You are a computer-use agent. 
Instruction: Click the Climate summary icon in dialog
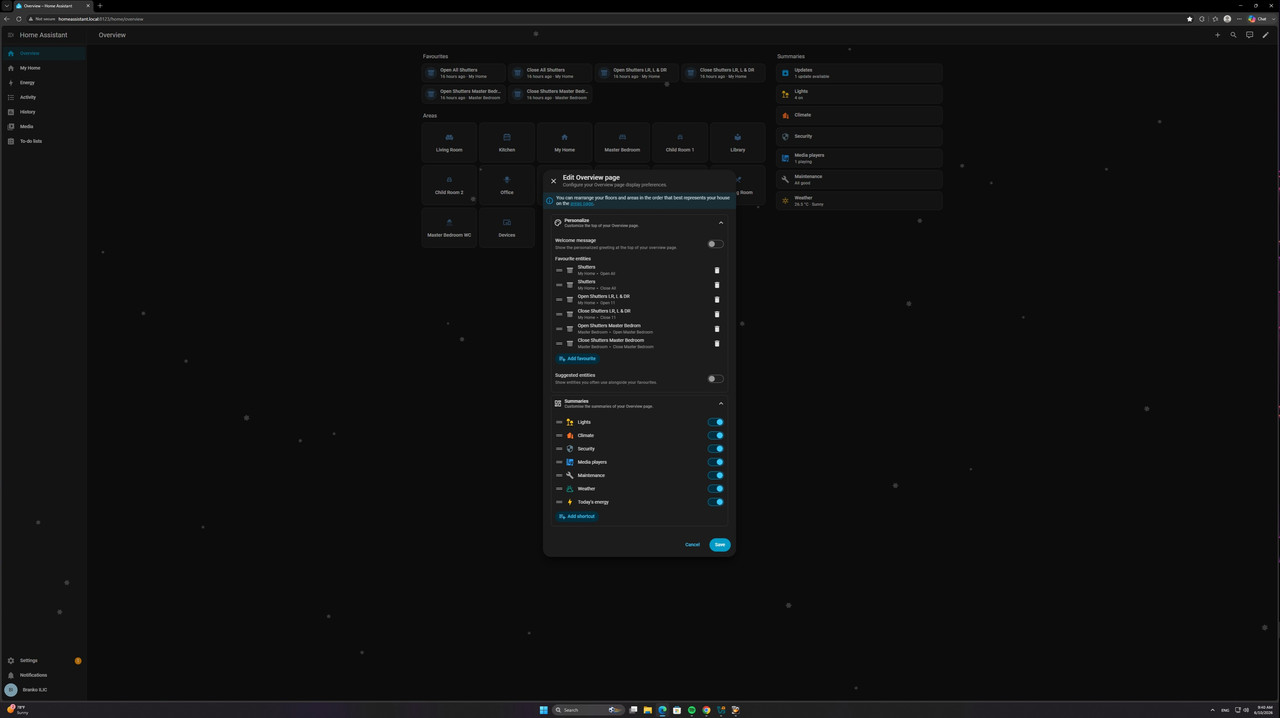coord(570,435)
